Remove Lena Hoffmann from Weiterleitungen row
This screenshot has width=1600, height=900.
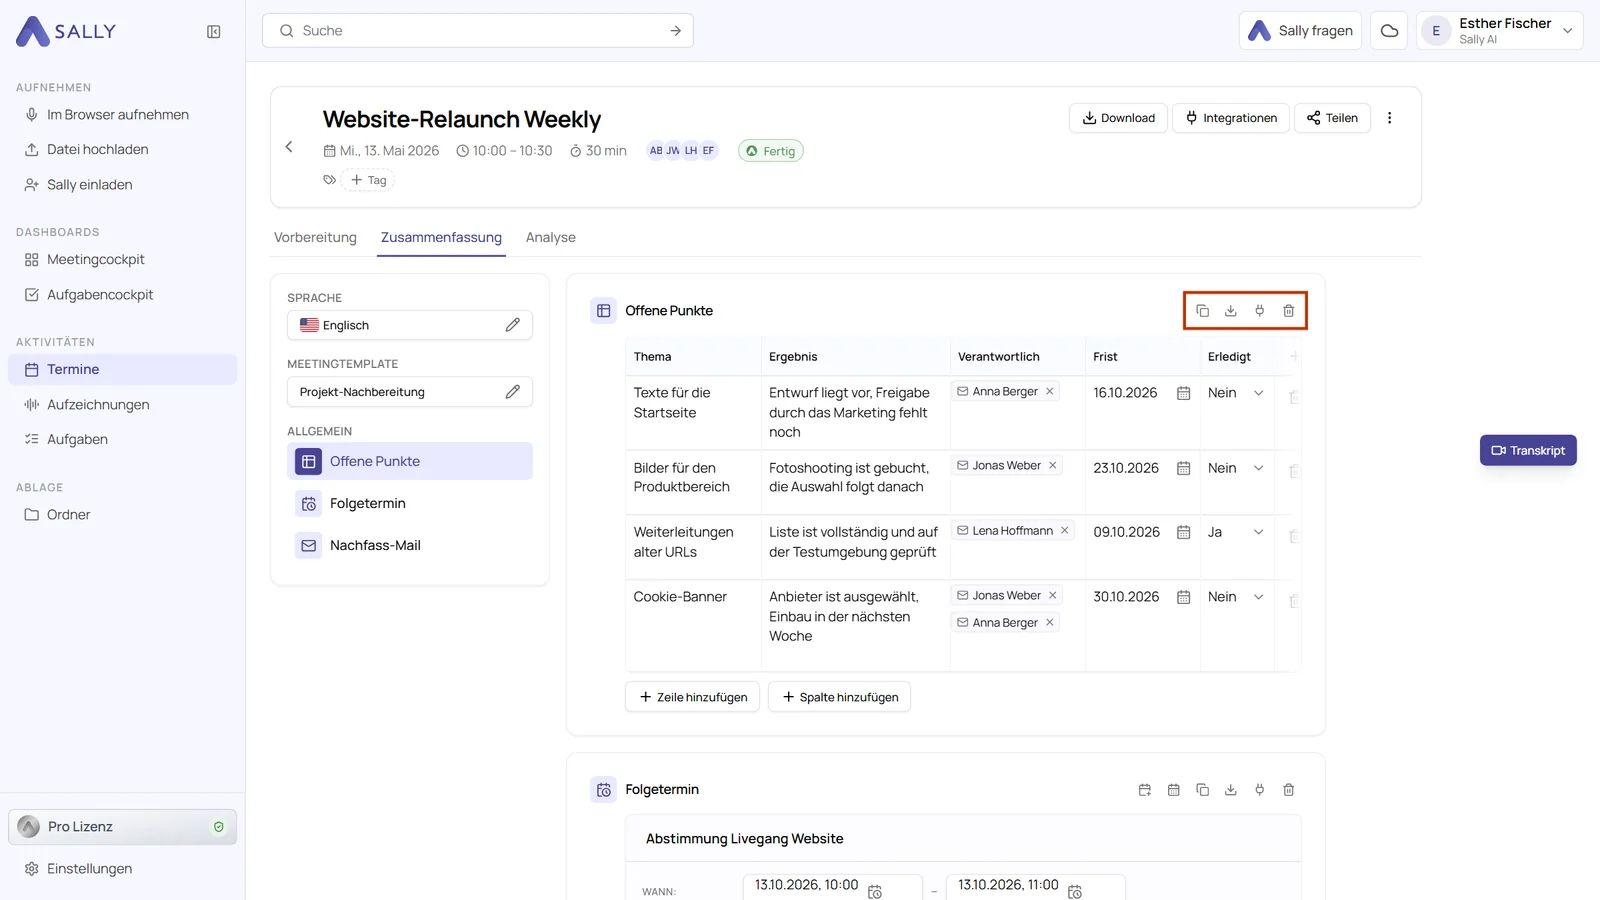tap(1065, 531)
